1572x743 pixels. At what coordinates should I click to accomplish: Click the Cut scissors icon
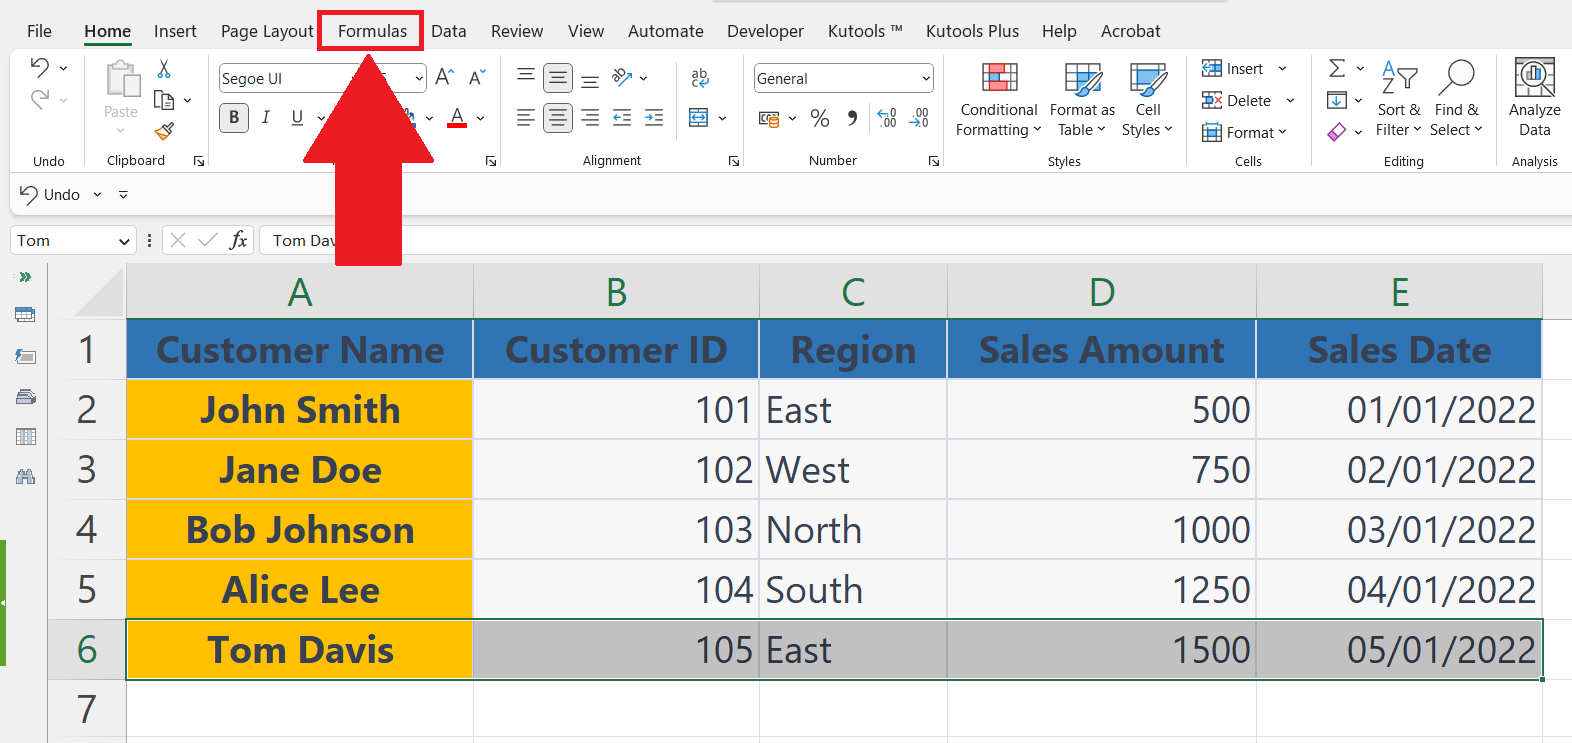[164, 69]
